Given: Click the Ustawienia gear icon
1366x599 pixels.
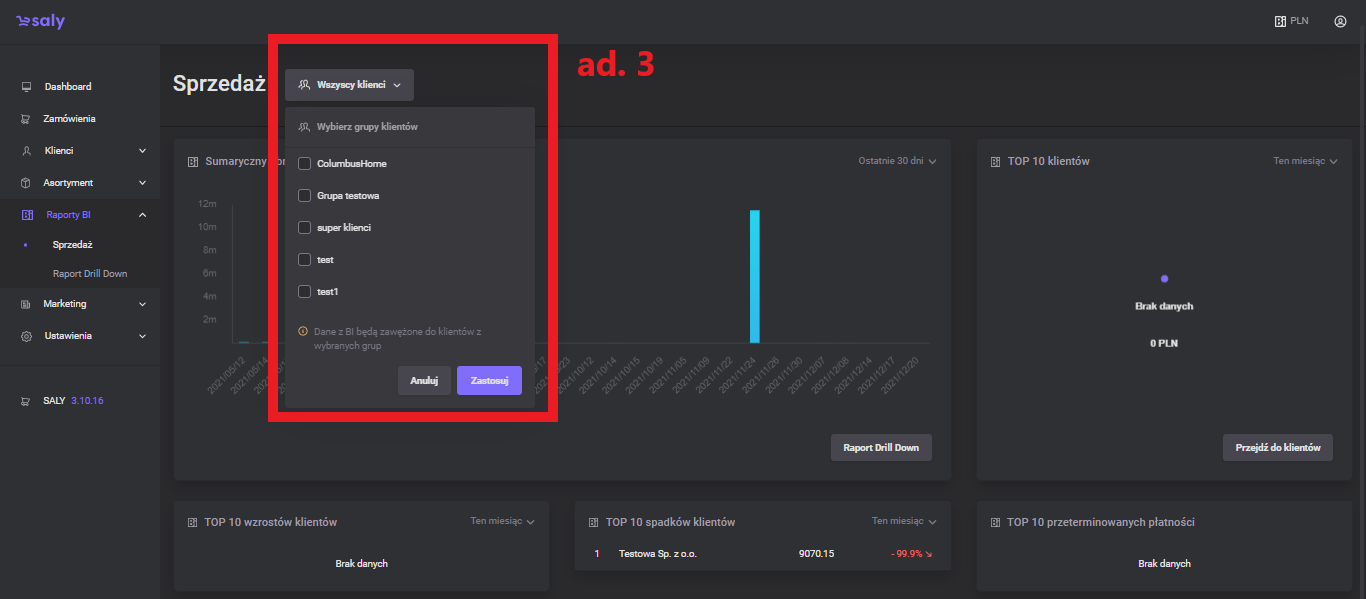Looking at the screenshot, I should point(27,336).
